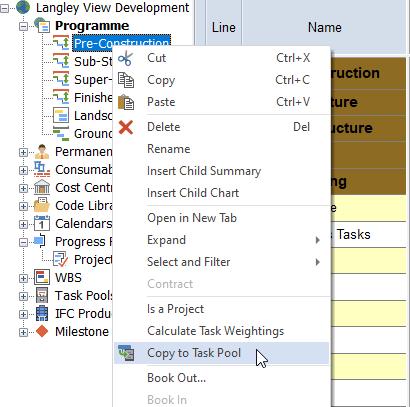Click the Programme node icon
Image resolution: width=410 pixels, height=407 pixels.
42,25
